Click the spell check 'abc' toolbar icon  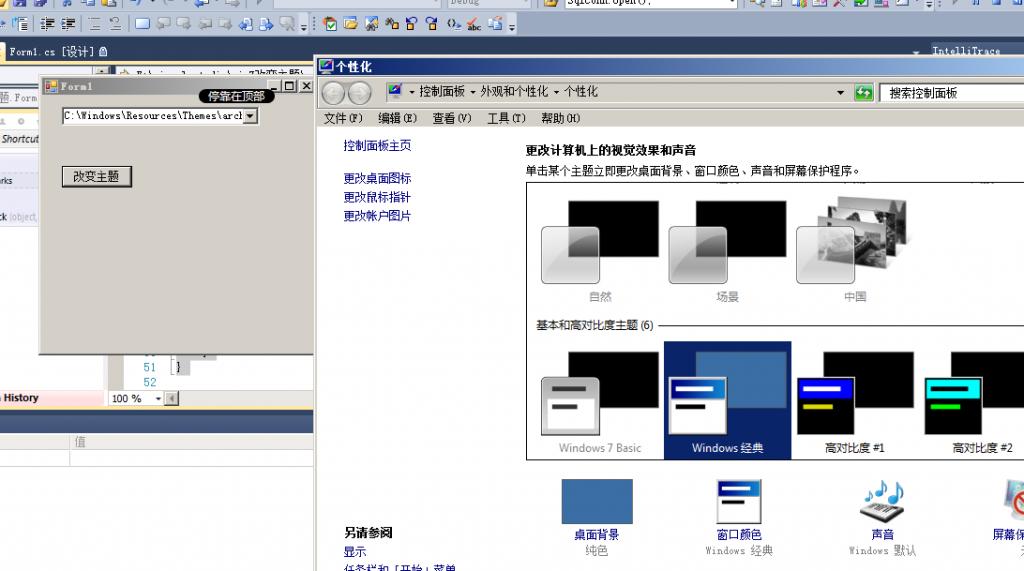(x=474, y=23)
